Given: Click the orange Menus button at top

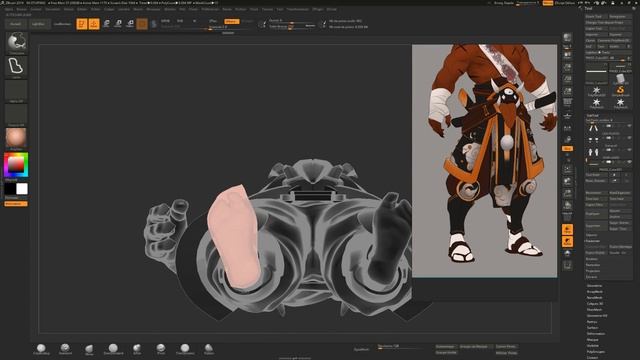Looking at the screenshot, I should pos(548,3).
